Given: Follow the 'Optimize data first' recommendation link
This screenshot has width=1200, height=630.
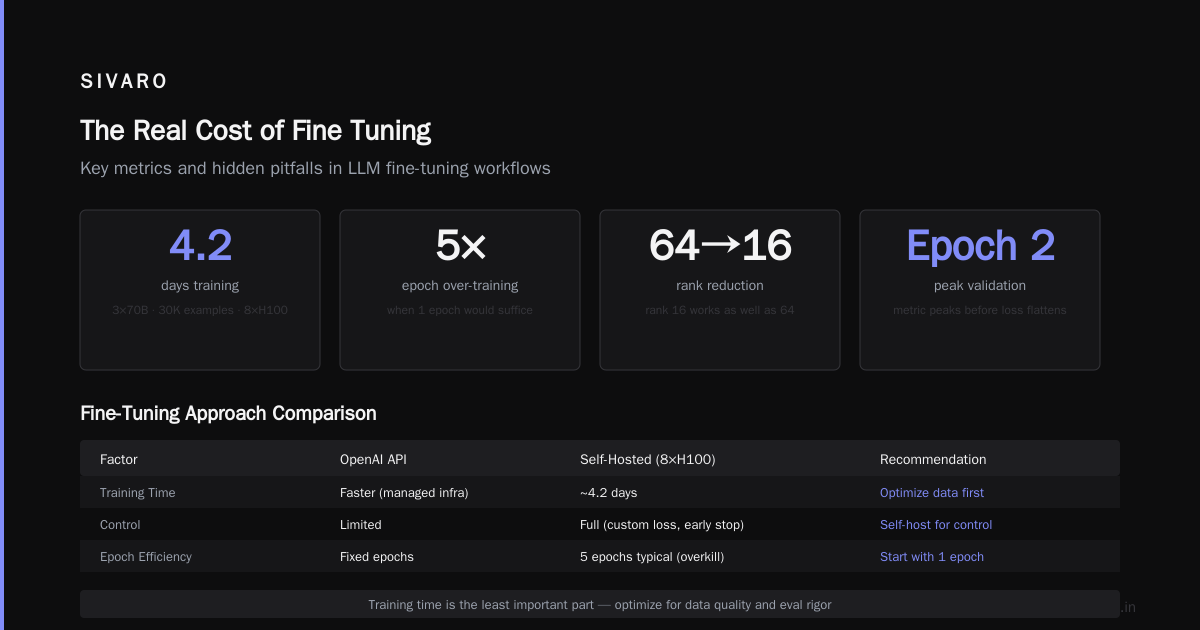Looking at the screenshot, I should [x=932, y=492].
